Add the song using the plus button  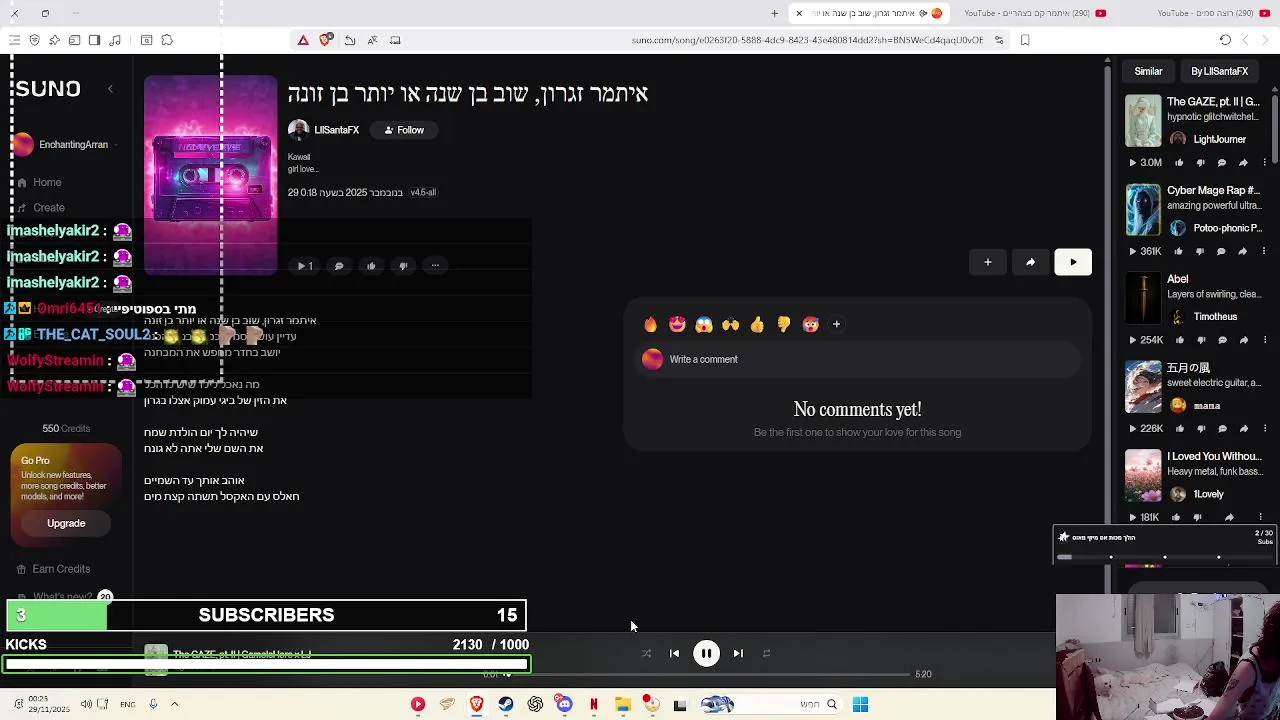coord(987,262)
